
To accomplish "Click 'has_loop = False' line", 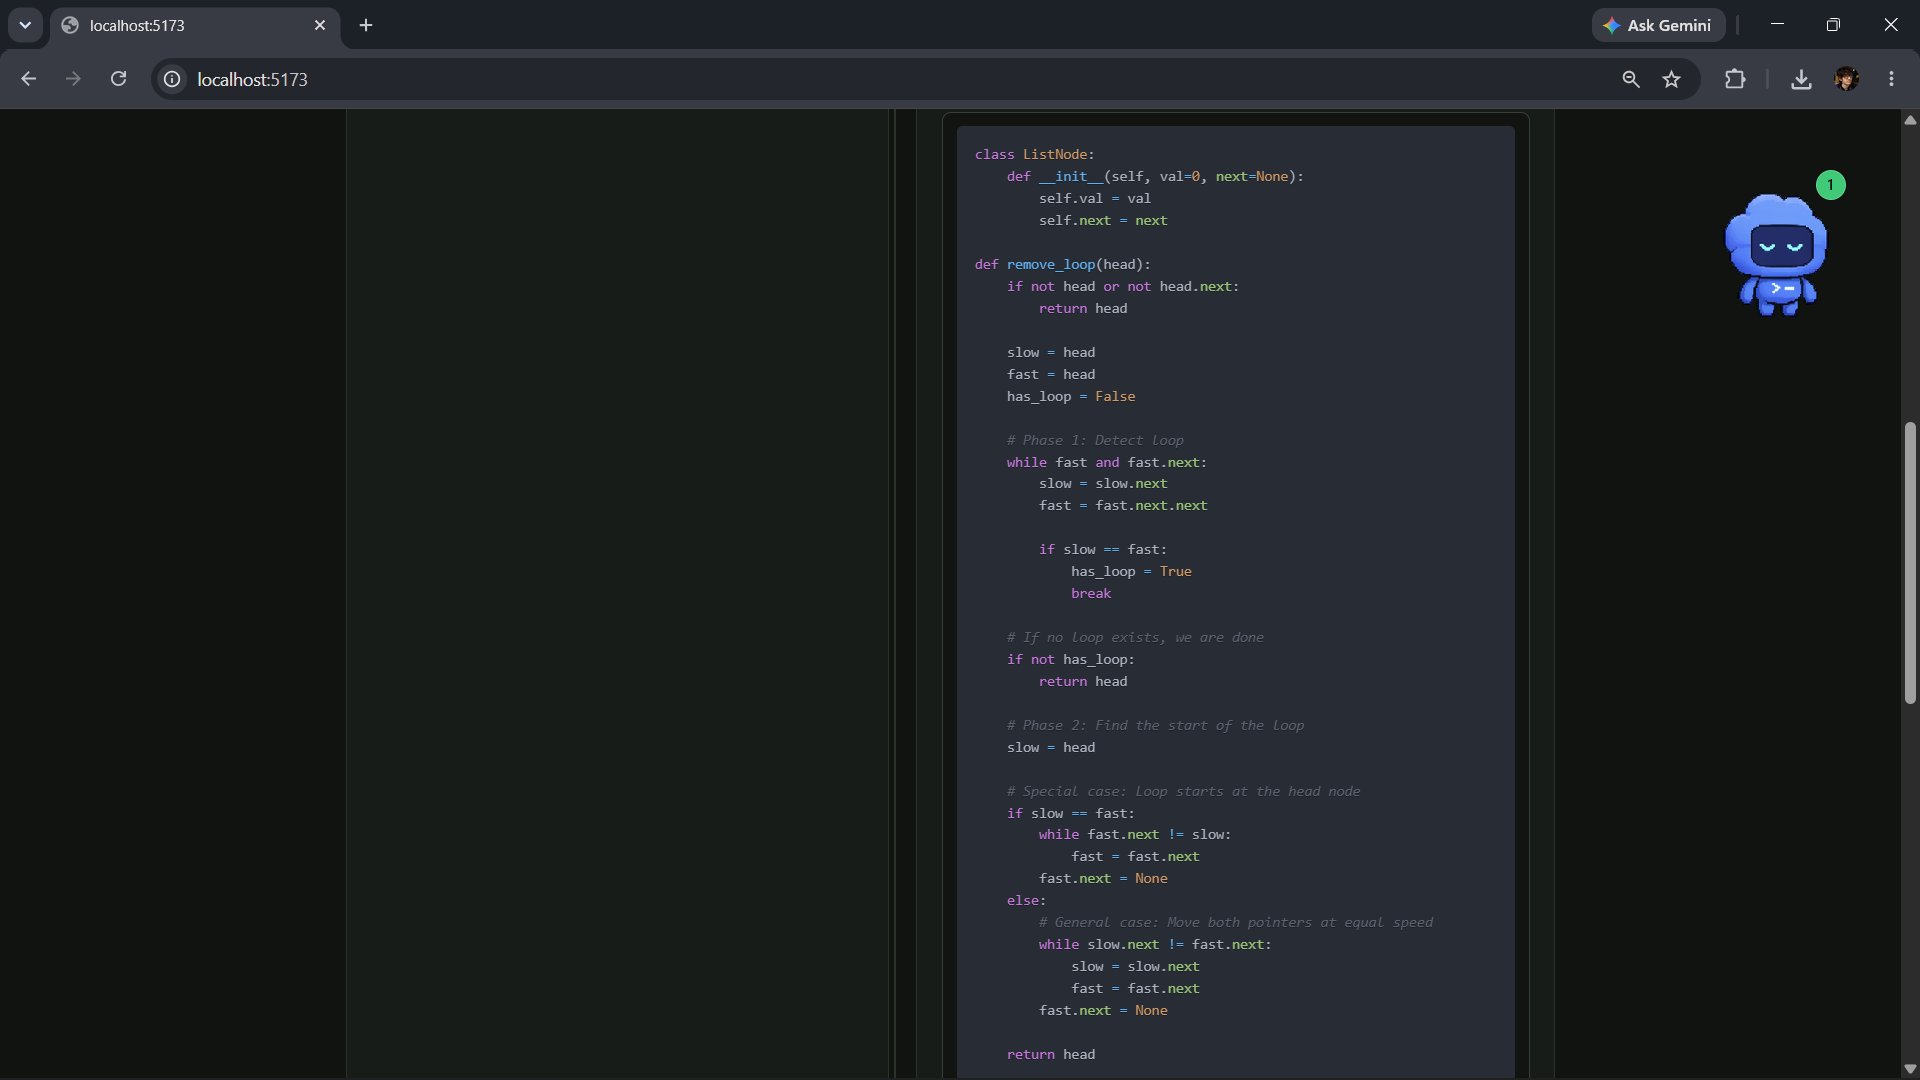I will (x=1071, y=396).
